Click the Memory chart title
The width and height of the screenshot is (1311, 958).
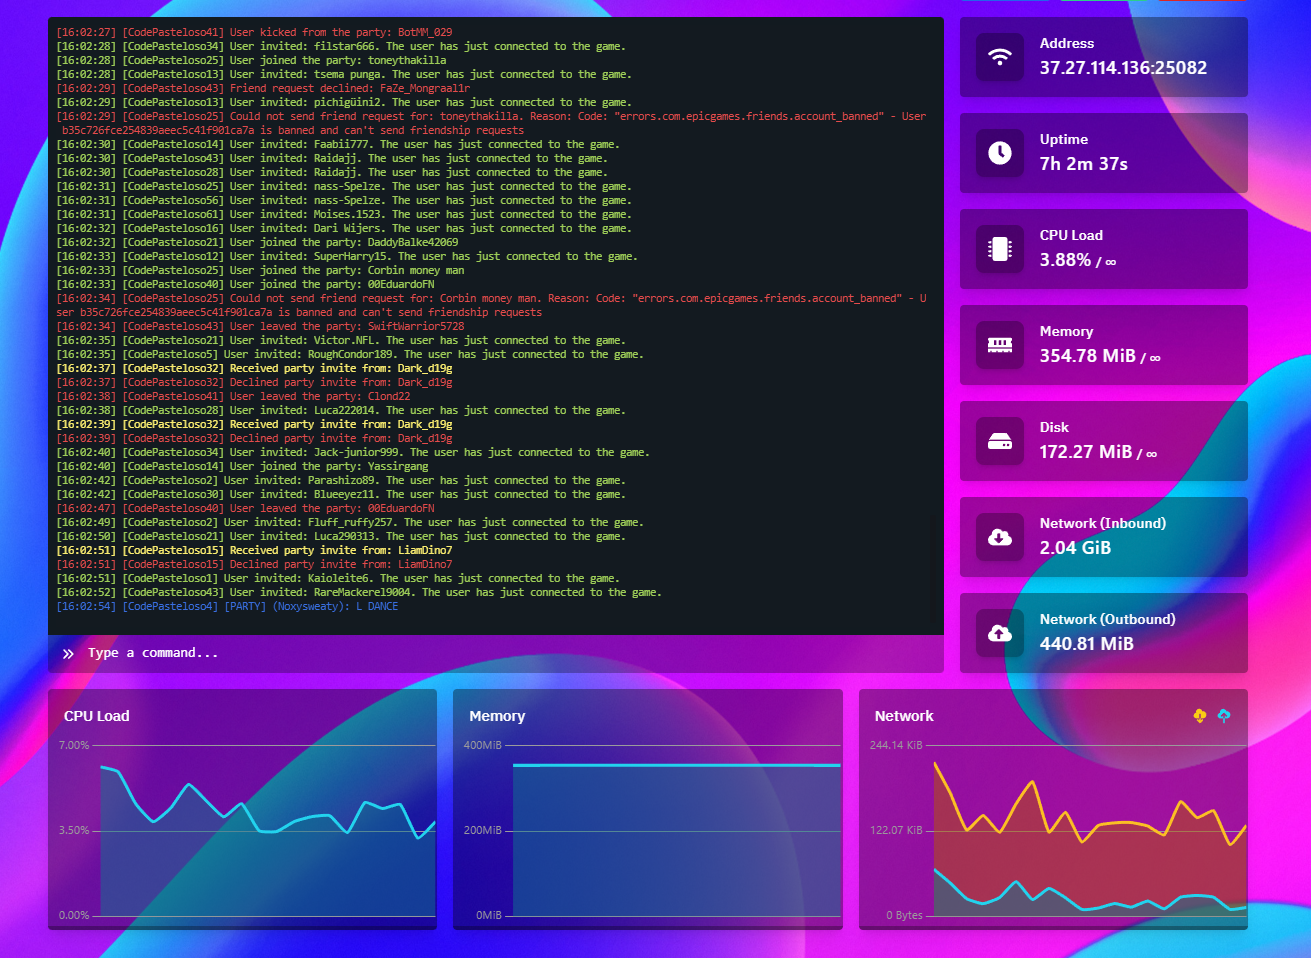point(497,716)
